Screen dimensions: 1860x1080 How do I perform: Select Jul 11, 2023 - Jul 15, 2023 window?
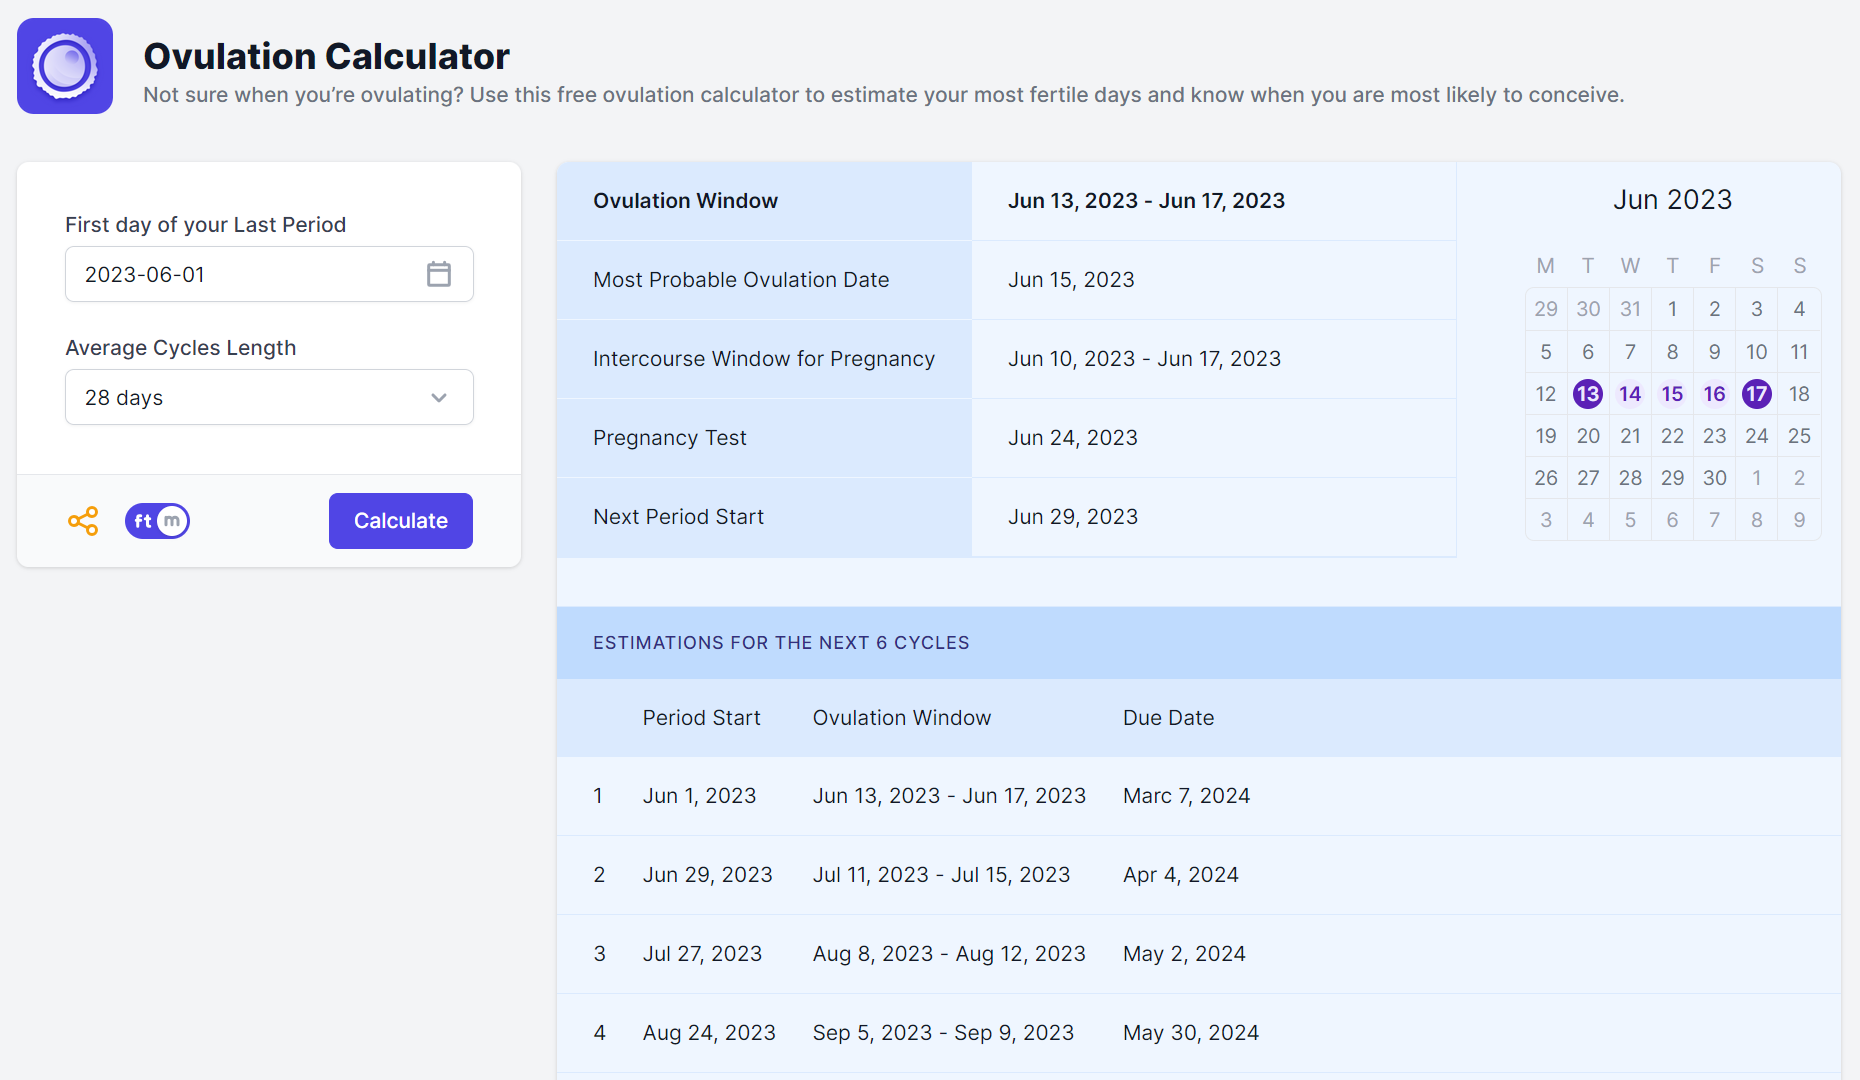[x=941, y=875]
